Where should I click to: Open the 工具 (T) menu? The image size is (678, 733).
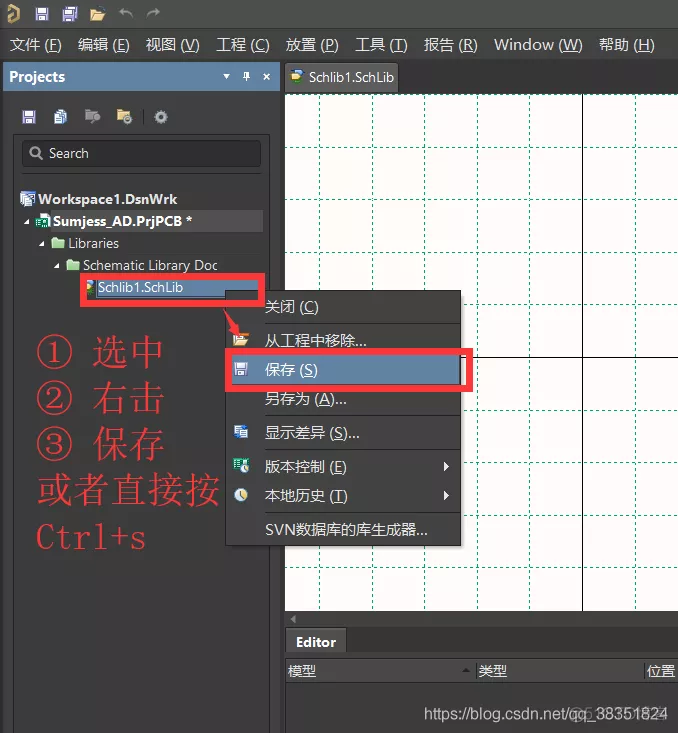[x=381, y=45]
